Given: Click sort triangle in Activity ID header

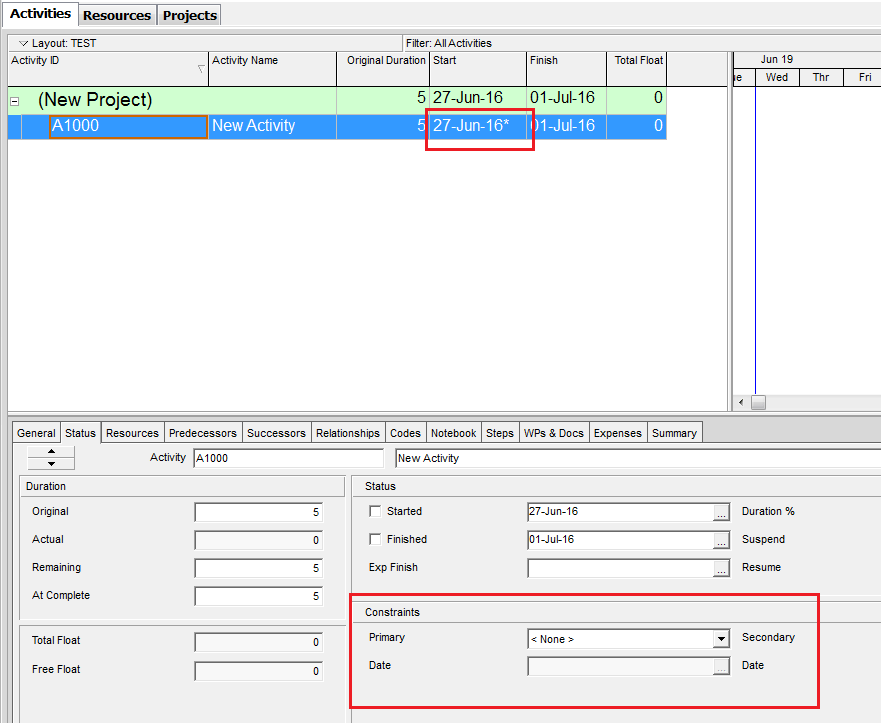Looking at the screenshot, I should 201,69.
